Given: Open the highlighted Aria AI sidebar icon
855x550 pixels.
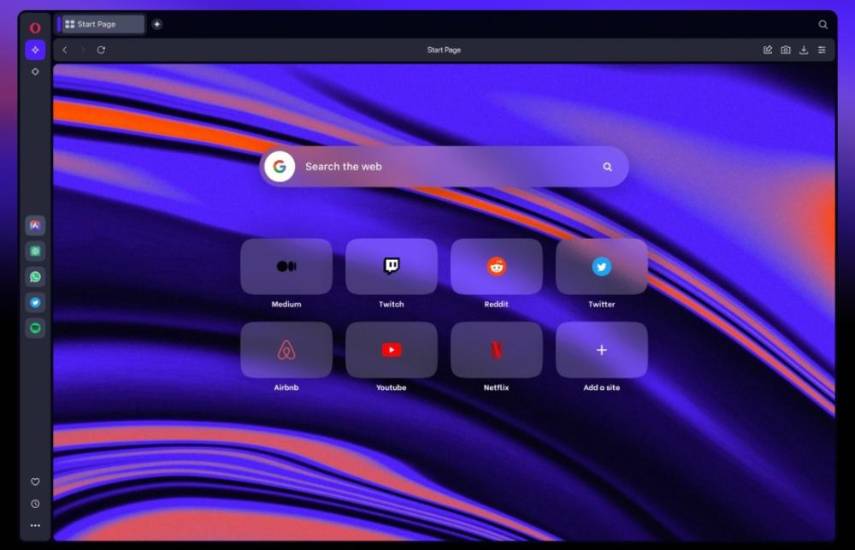Looking at the screenshot, I should coord(35,50).
